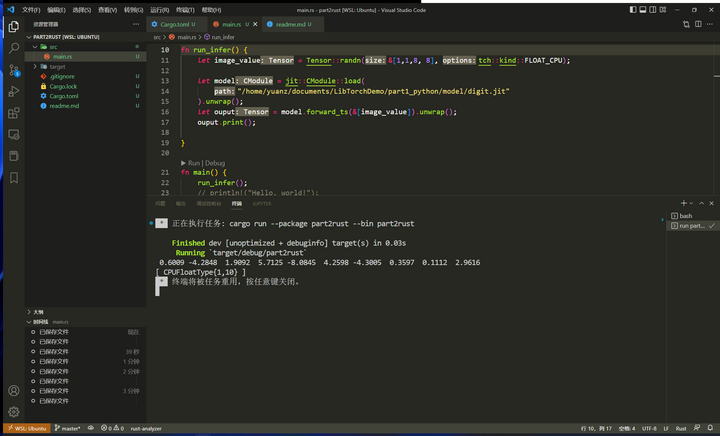Expand the target folder

[x=57, y=67]
